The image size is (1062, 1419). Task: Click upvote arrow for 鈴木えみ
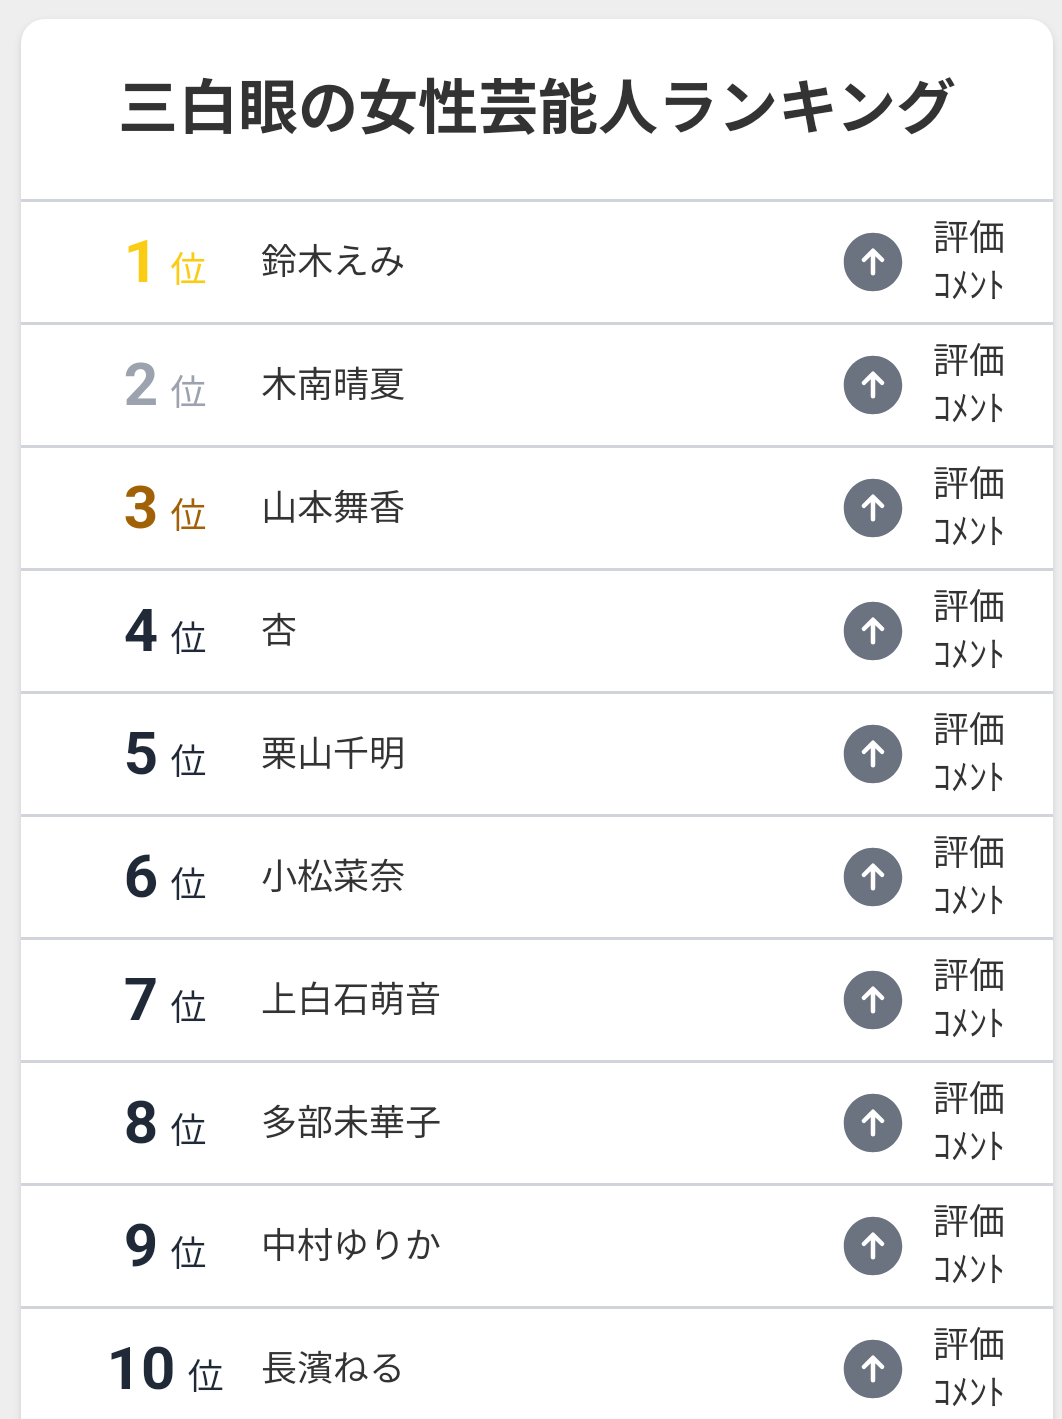click(873, 262)
